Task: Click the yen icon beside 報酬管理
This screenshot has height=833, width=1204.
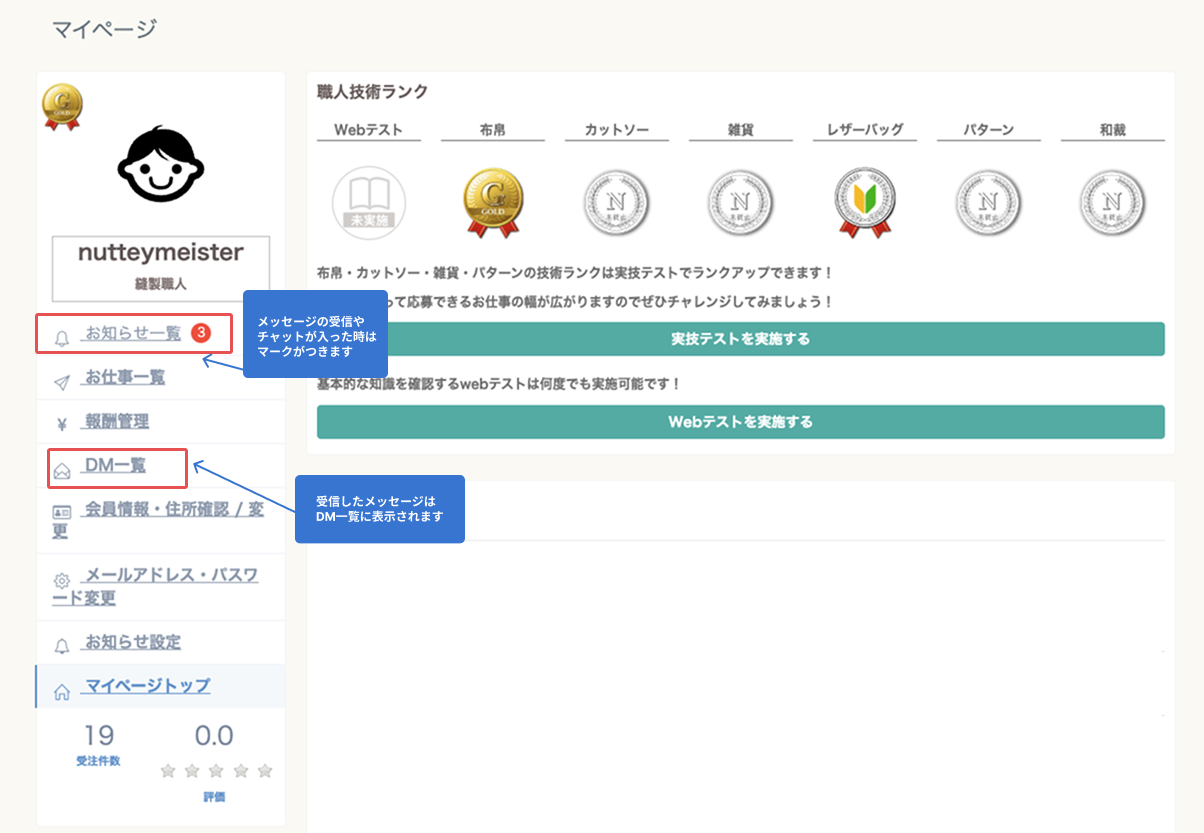Action: (x=62, y=425)
